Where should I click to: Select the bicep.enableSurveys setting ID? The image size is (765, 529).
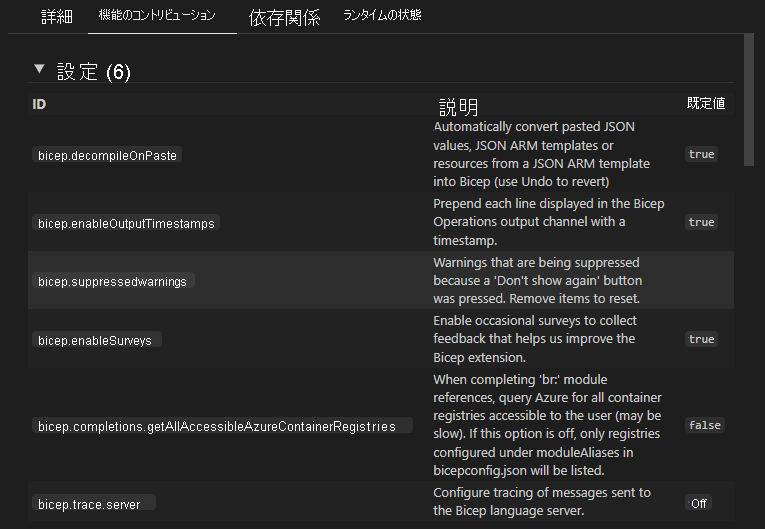coord(97,340)
